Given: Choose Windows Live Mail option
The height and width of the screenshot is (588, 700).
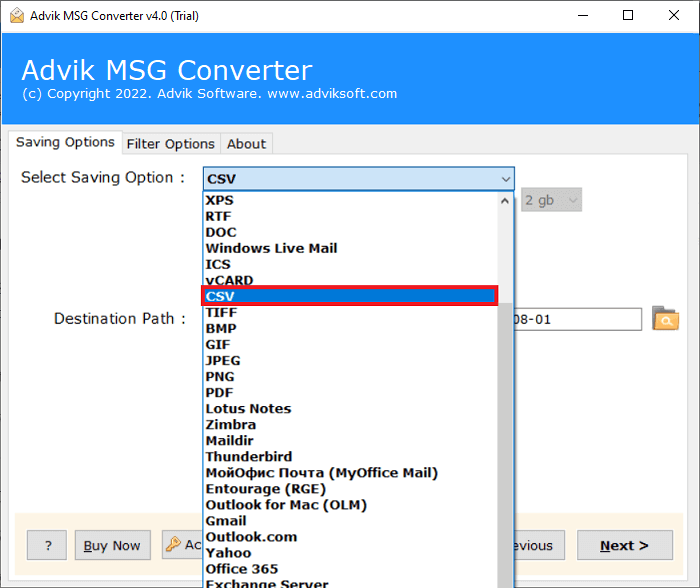Looking at the screenshot, I should [351, 248].
